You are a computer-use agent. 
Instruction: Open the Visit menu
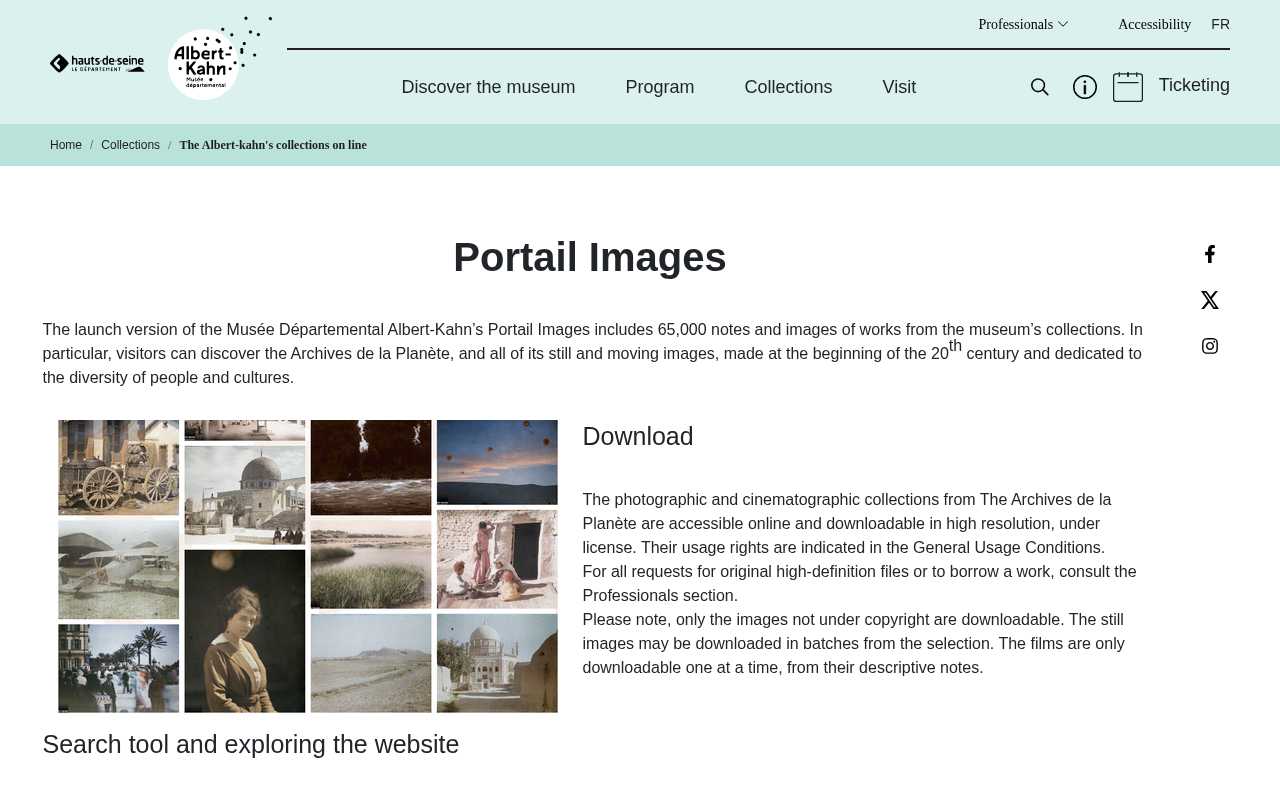point(898,87)
